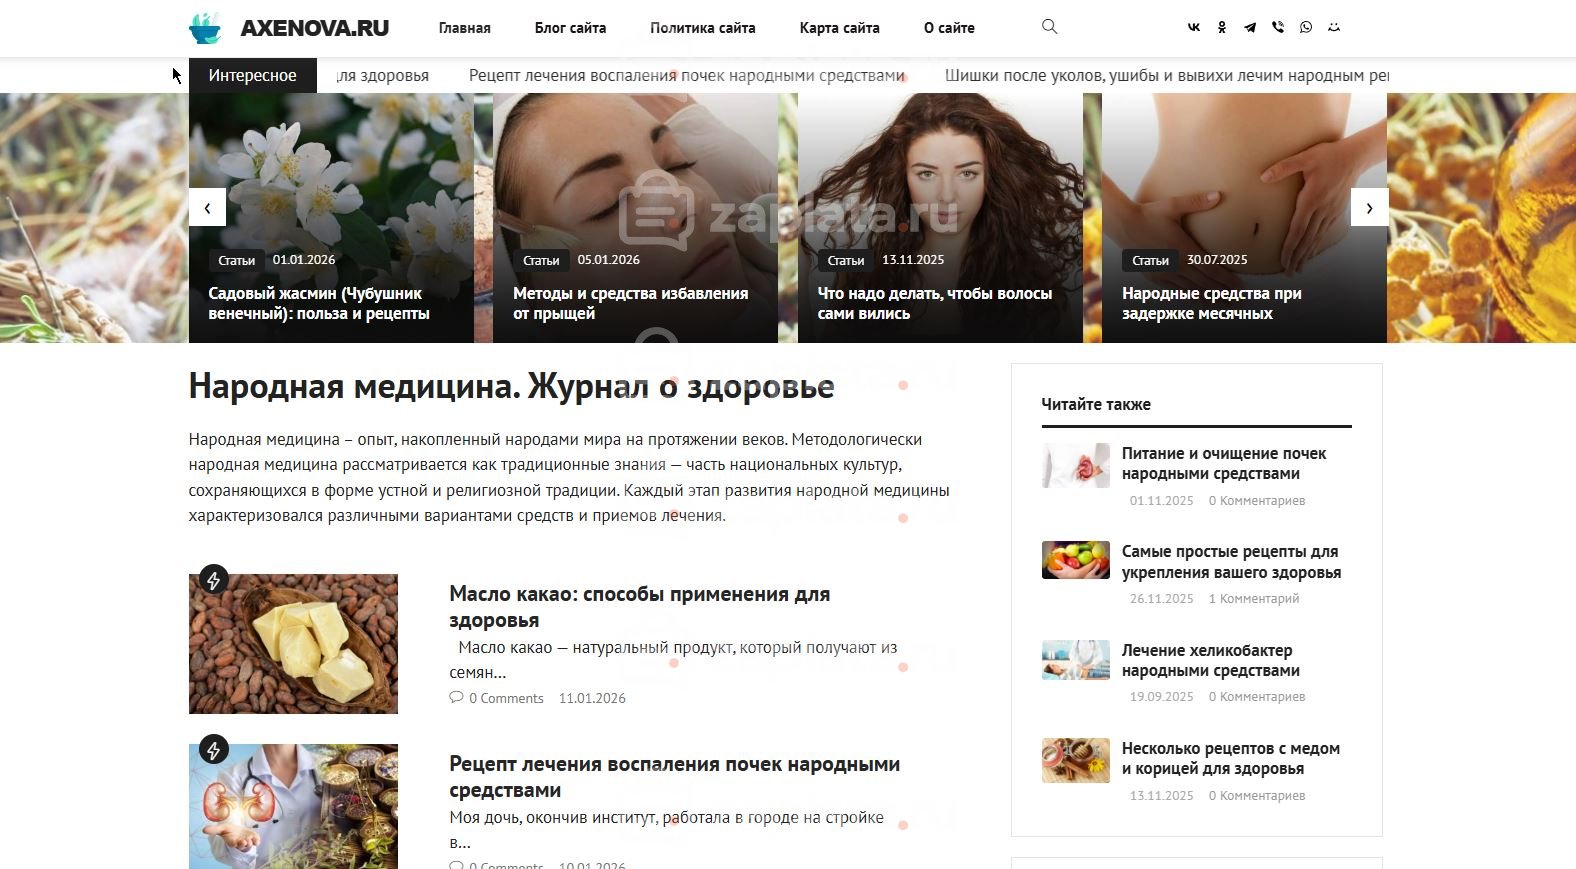
Task: Click the Интересное ticker label
Action: [x=253, y=75]
